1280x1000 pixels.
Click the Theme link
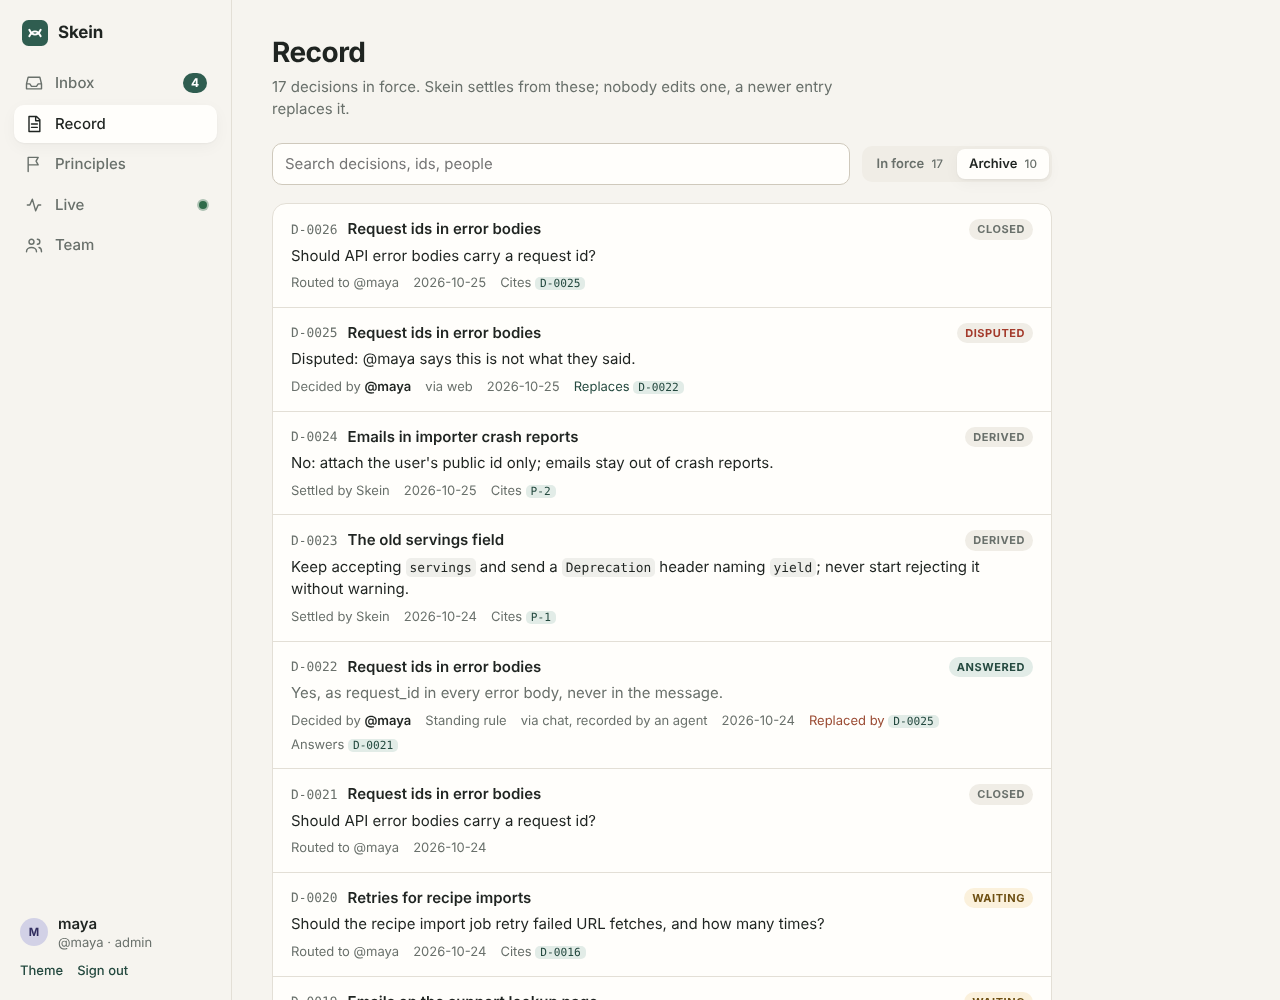pos(41,971)
